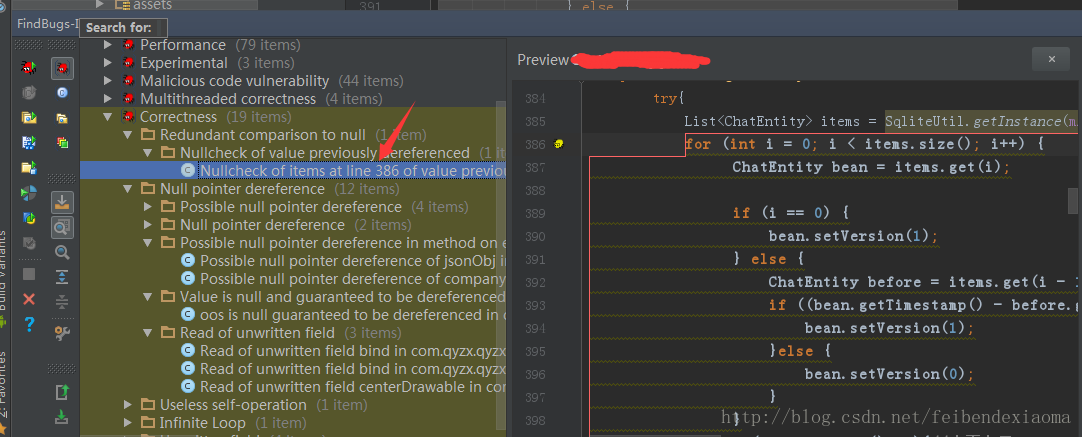Click the Analyze Current File bug icon
Screen dimensions: 1082x437
29,68
